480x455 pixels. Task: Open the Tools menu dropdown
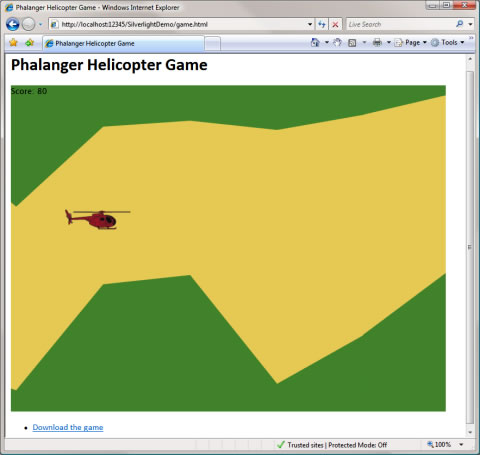448,43
